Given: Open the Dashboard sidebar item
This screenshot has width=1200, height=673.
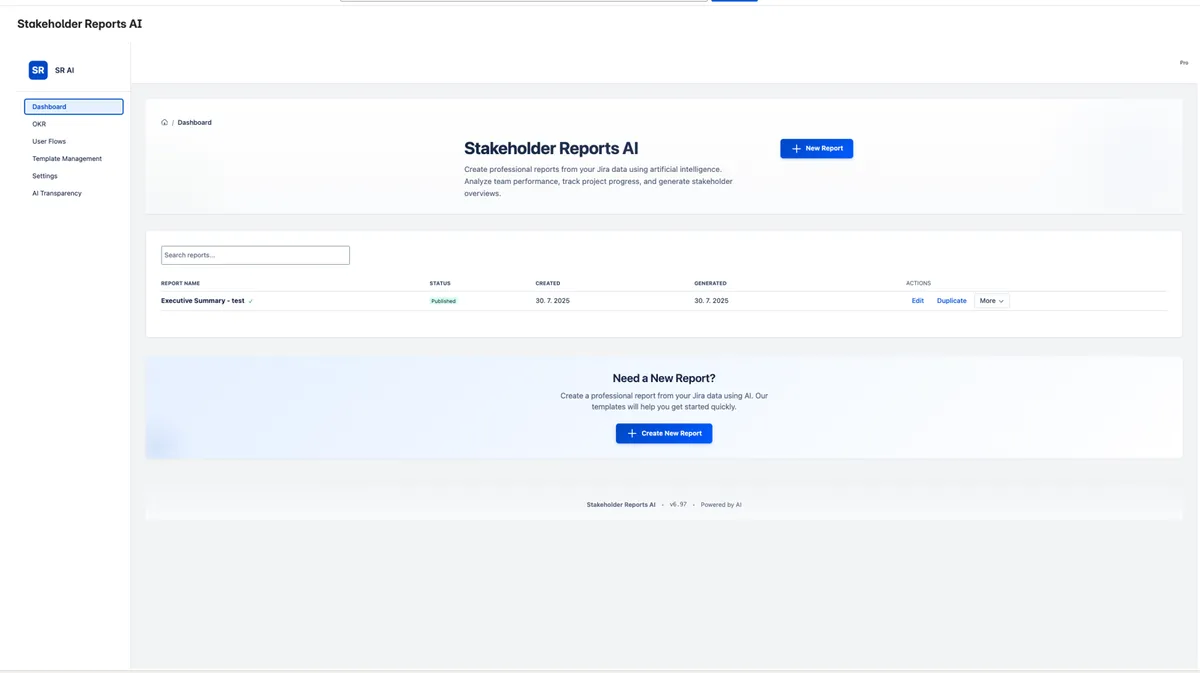Looking at the screenshot, I should 74,106.
